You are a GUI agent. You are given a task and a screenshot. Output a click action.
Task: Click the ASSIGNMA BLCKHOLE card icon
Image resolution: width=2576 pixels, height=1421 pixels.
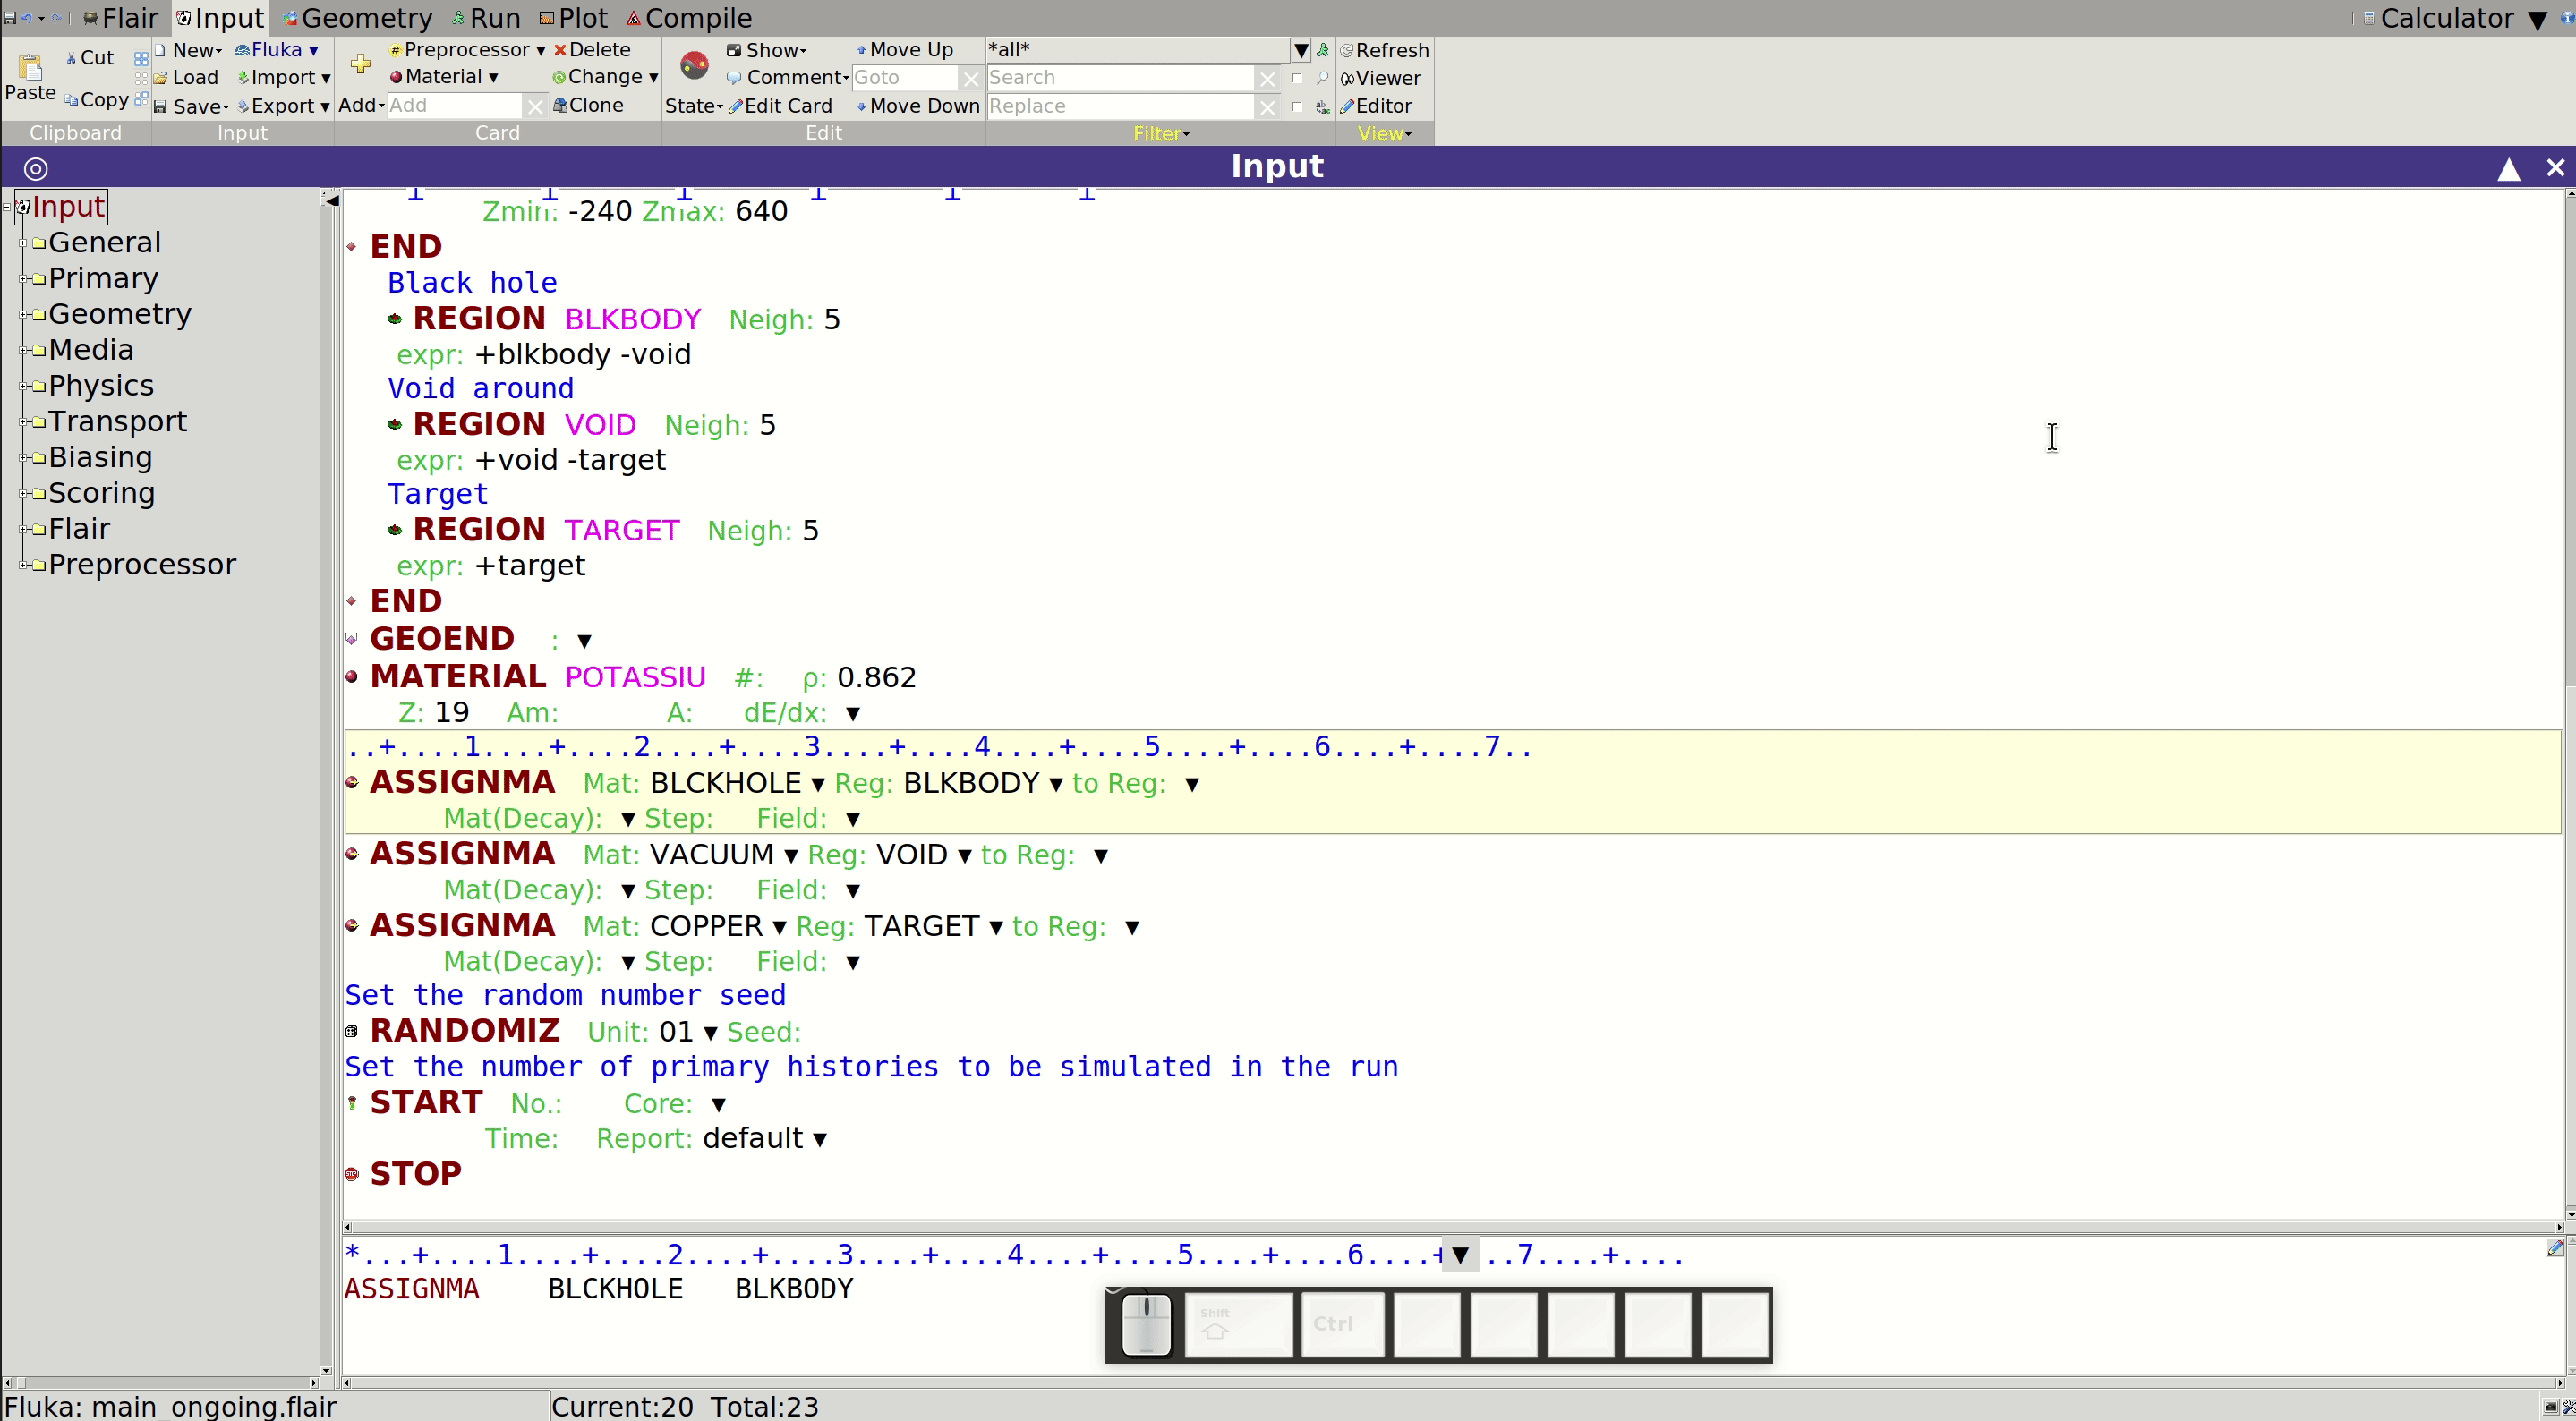[x=352, y=783]
